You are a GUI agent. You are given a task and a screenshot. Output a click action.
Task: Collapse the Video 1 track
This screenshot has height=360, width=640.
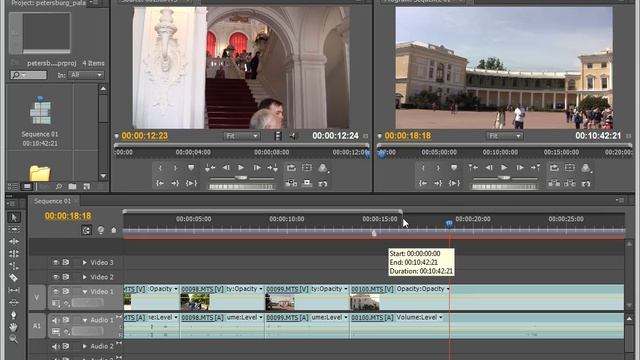(84, 291)
